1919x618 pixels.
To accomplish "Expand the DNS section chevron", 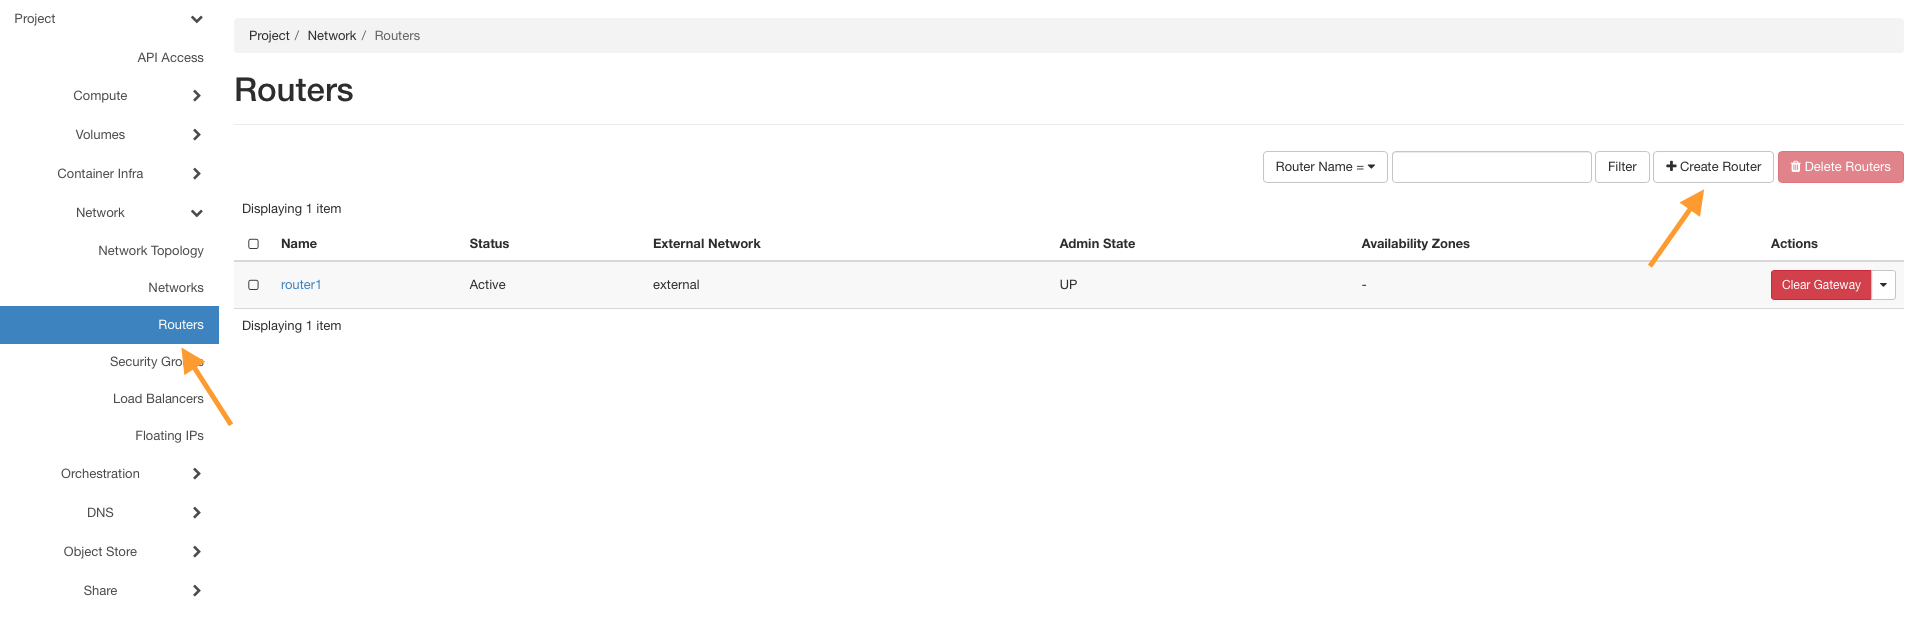I will click(196, 513).
